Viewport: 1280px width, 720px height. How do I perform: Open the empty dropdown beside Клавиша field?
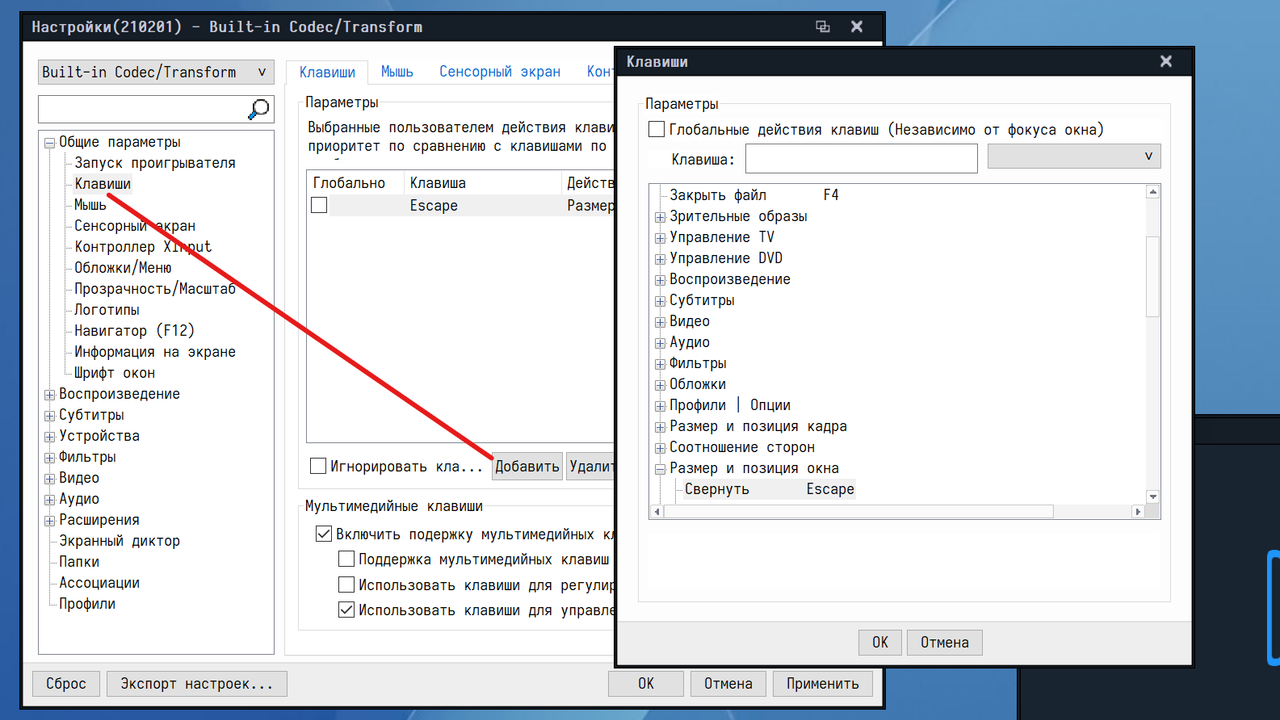pyautogui.click(x=1074, y=157)
